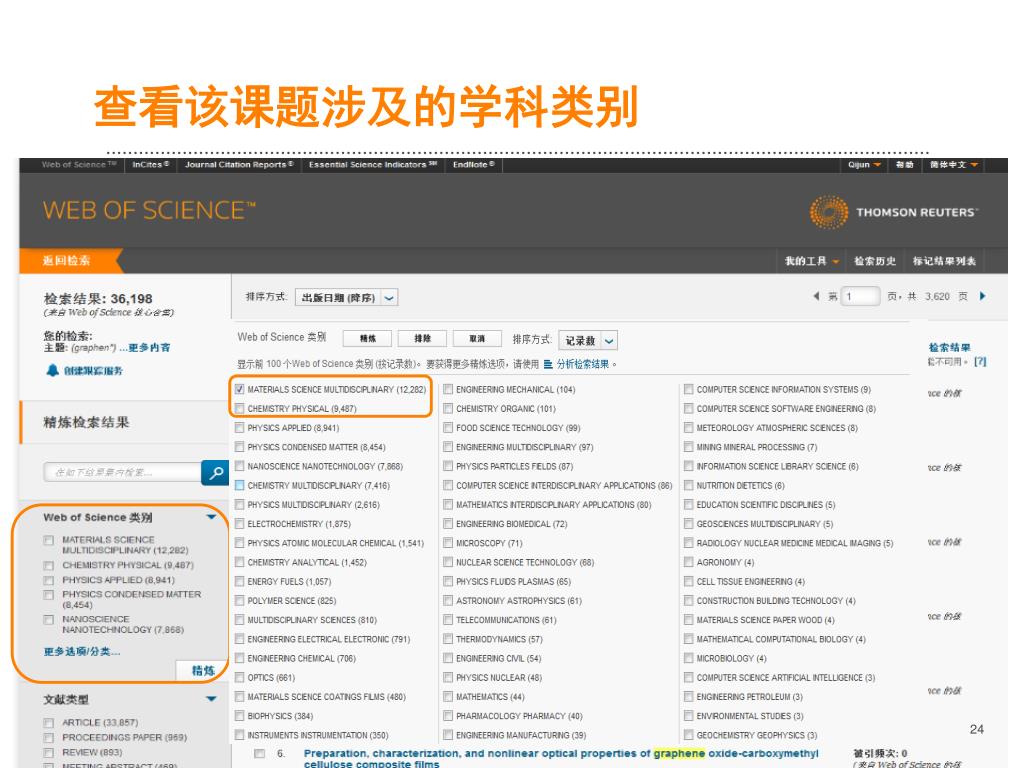1024x768 pixels.
Task: Click the search-within-results input field
Action: [123, 472]
